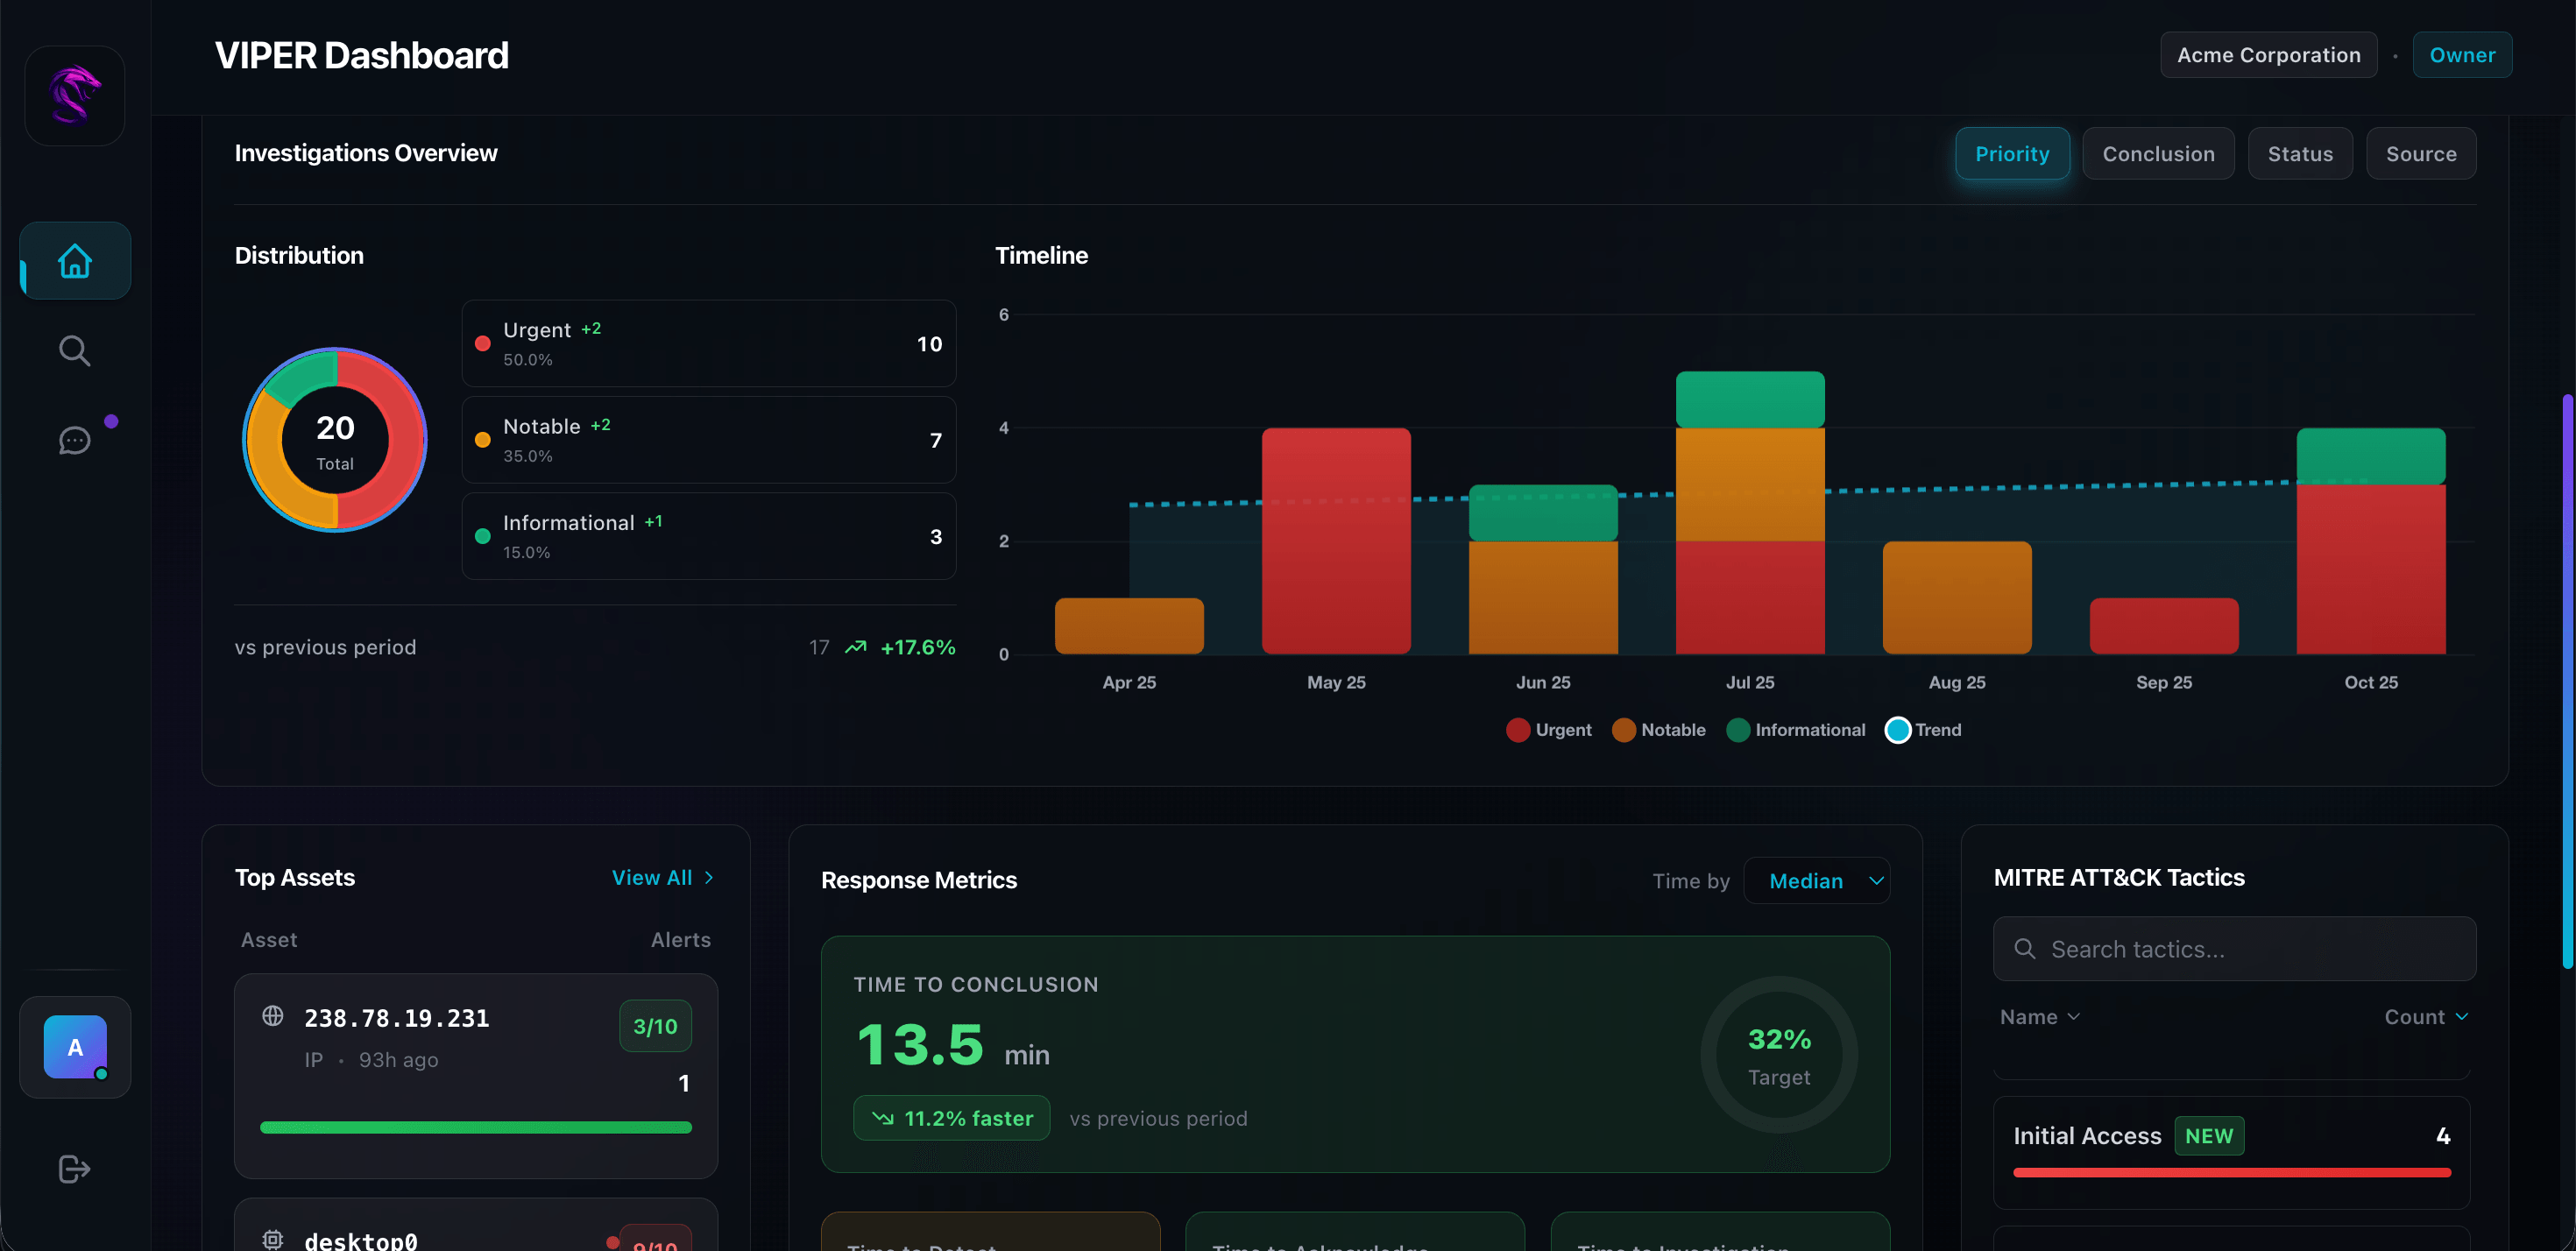Click the Owner button
2576x1251 pixels.
click(2462, 54)
